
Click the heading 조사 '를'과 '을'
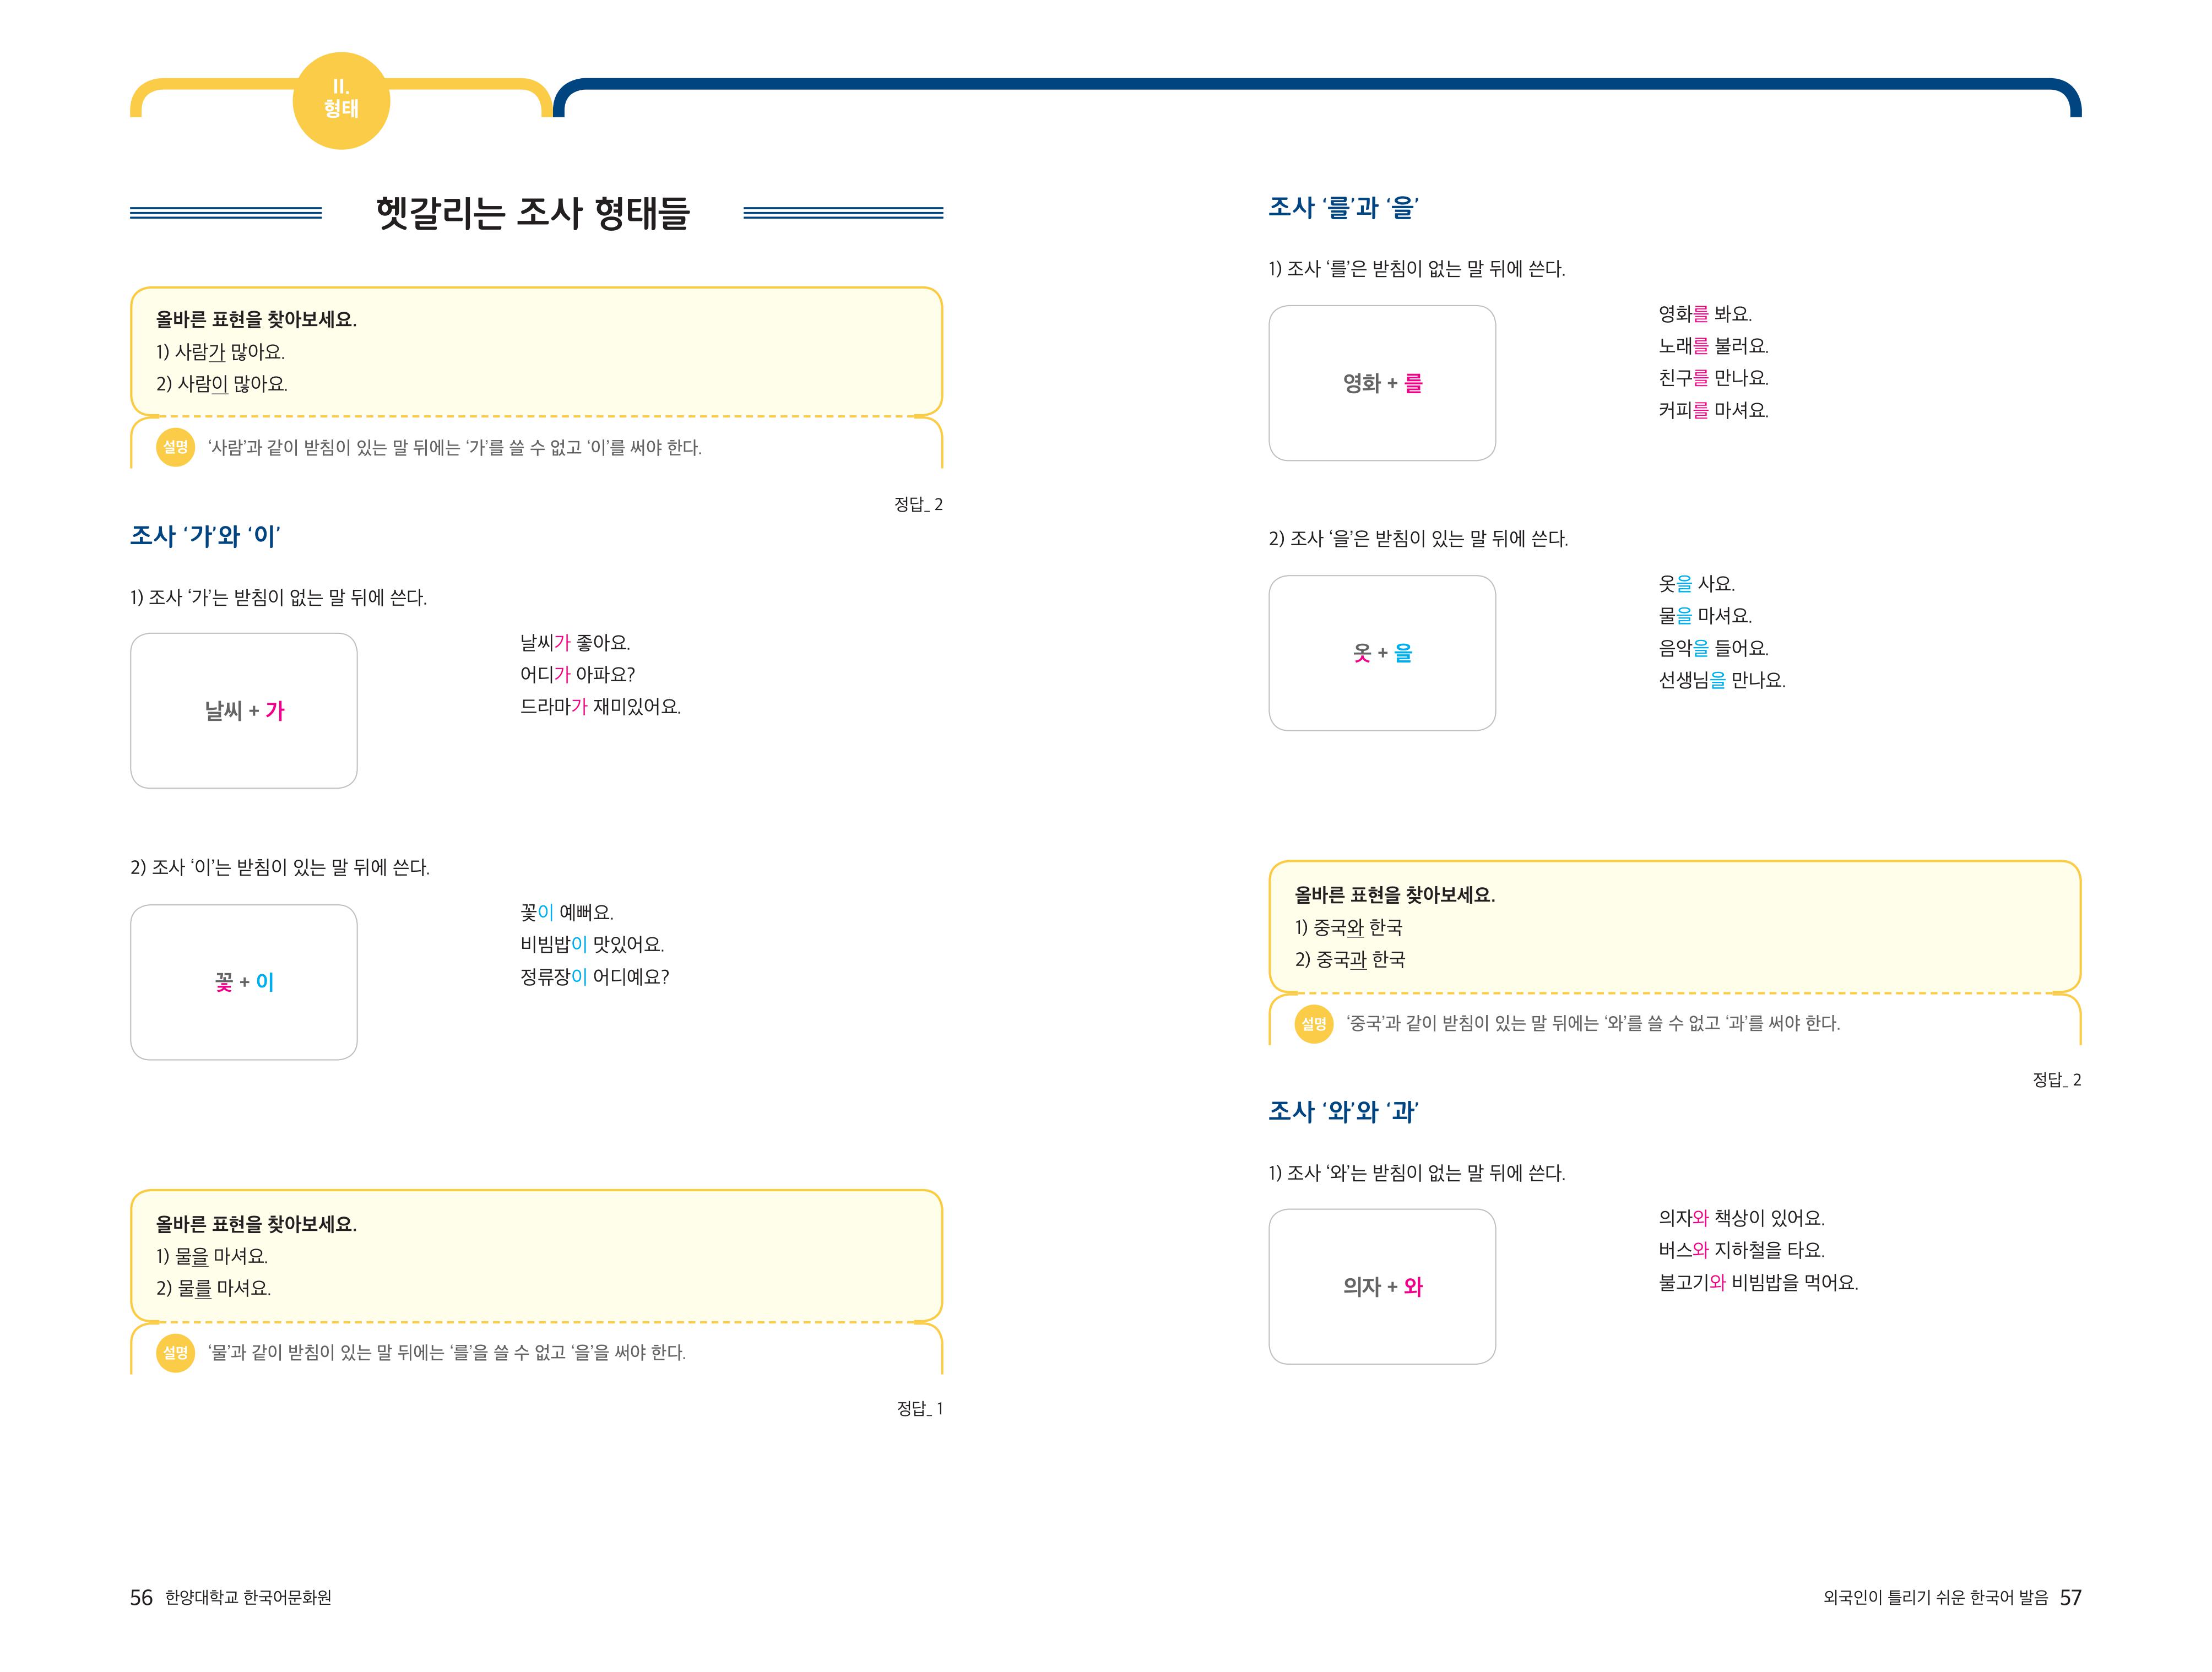click(1343, 208)
